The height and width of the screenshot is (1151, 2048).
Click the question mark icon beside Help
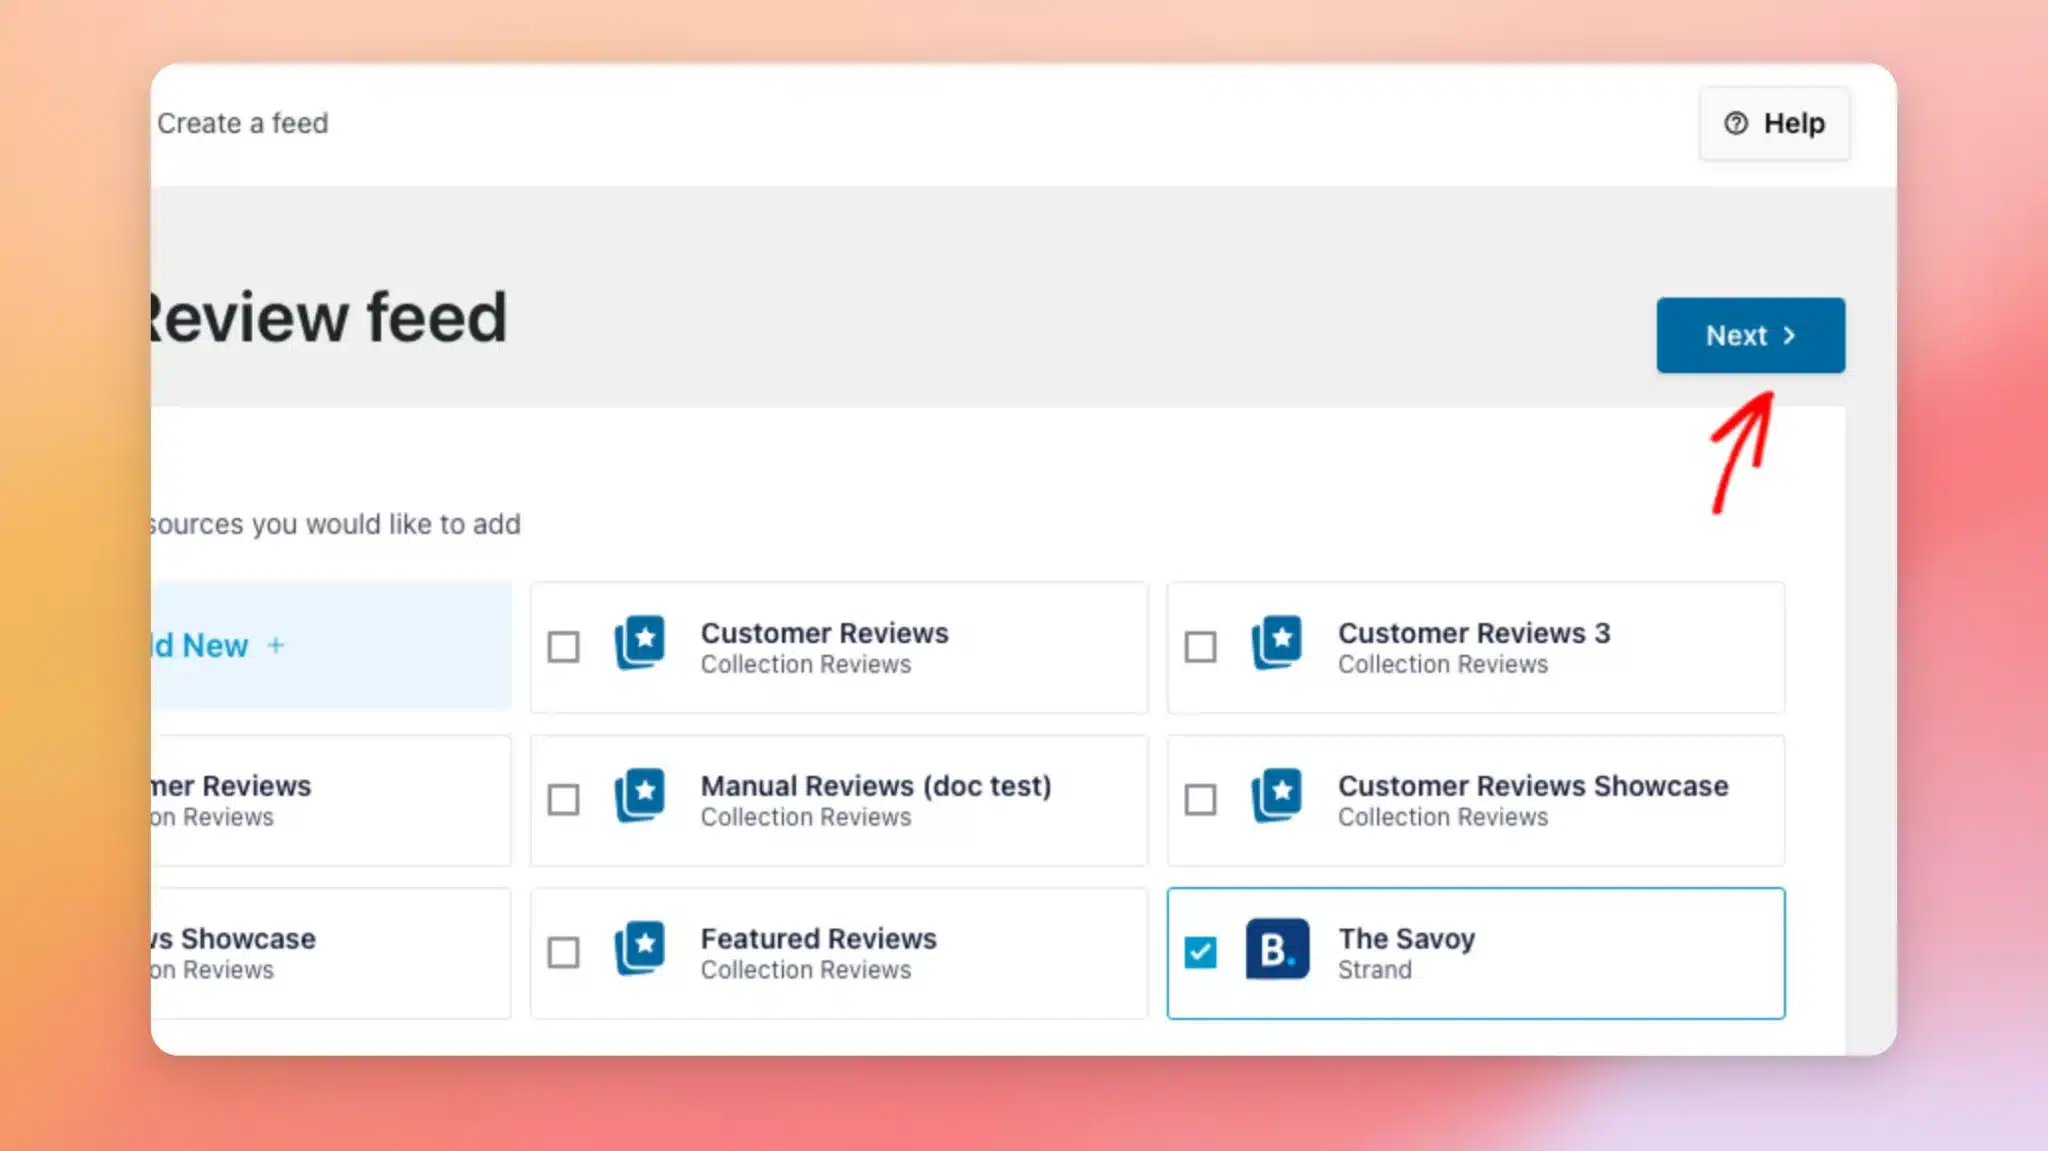click(1736, 123)
